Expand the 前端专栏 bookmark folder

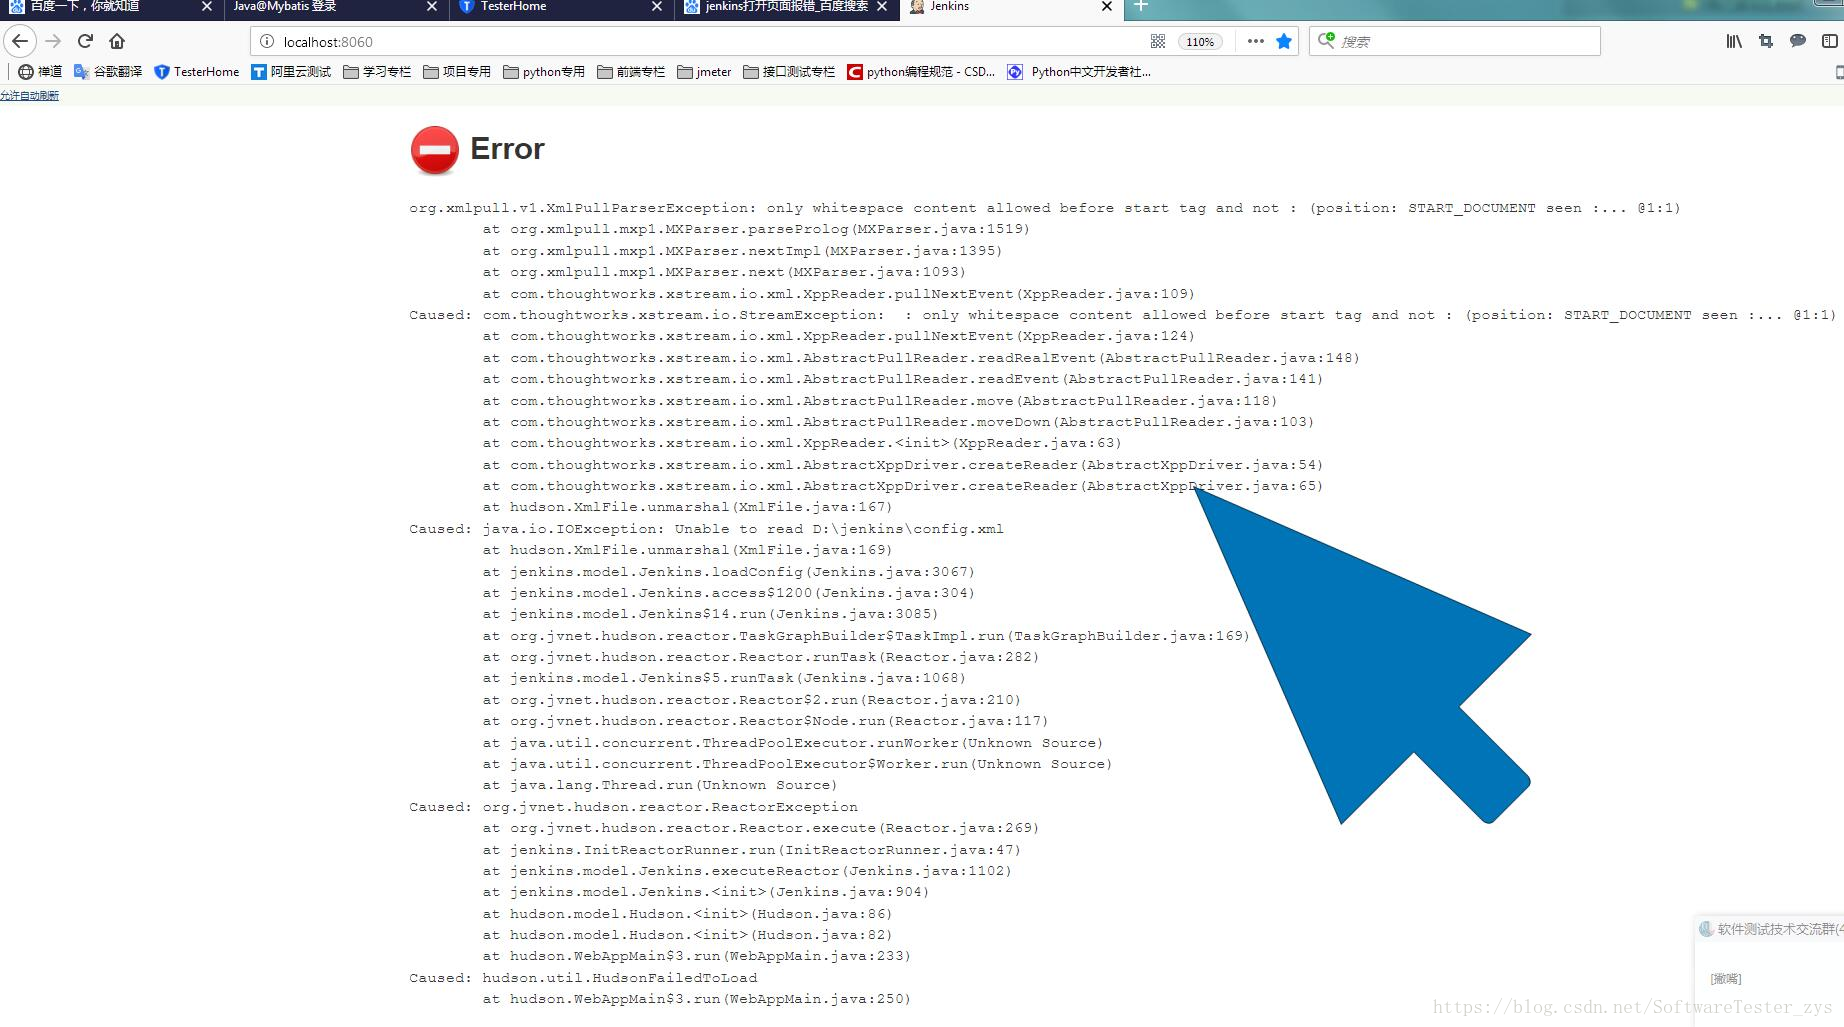(631, 72)
